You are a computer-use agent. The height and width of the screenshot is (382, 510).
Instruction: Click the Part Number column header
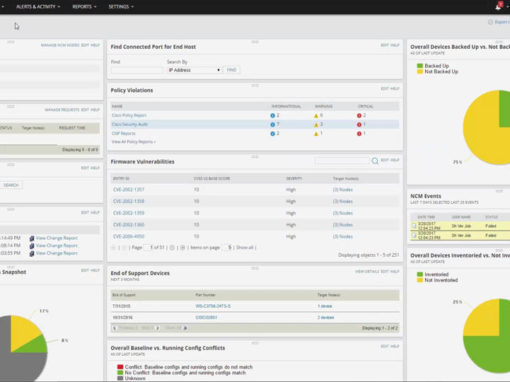click(205, 295)
